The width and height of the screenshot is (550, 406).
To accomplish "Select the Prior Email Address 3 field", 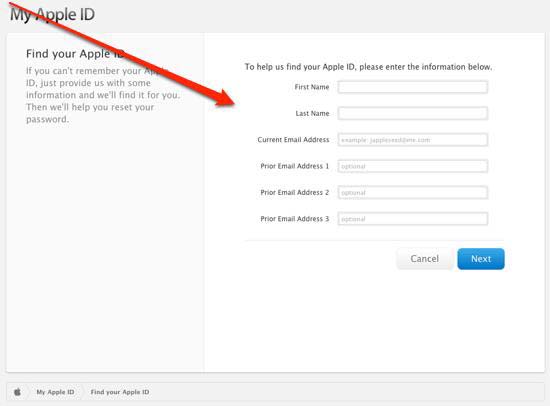I will click(x=412, y=219).
